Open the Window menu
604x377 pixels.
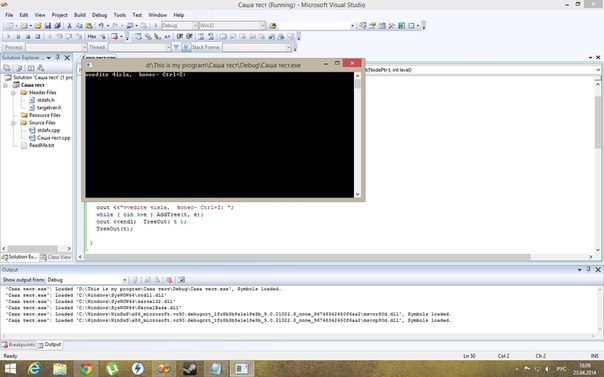(158, 15)
